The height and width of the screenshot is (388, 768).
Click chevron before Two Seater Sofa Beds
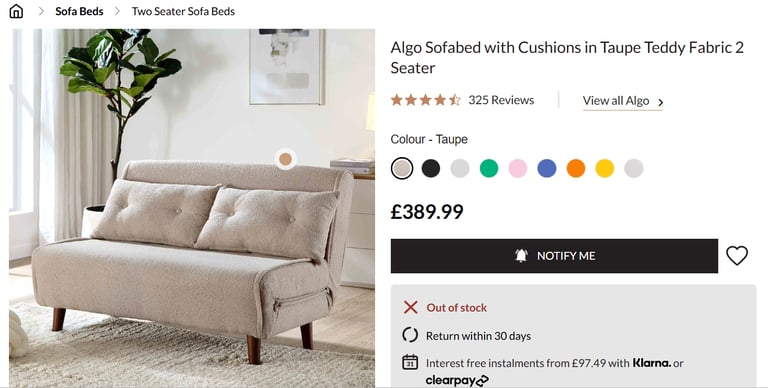(x=117, y=11)
